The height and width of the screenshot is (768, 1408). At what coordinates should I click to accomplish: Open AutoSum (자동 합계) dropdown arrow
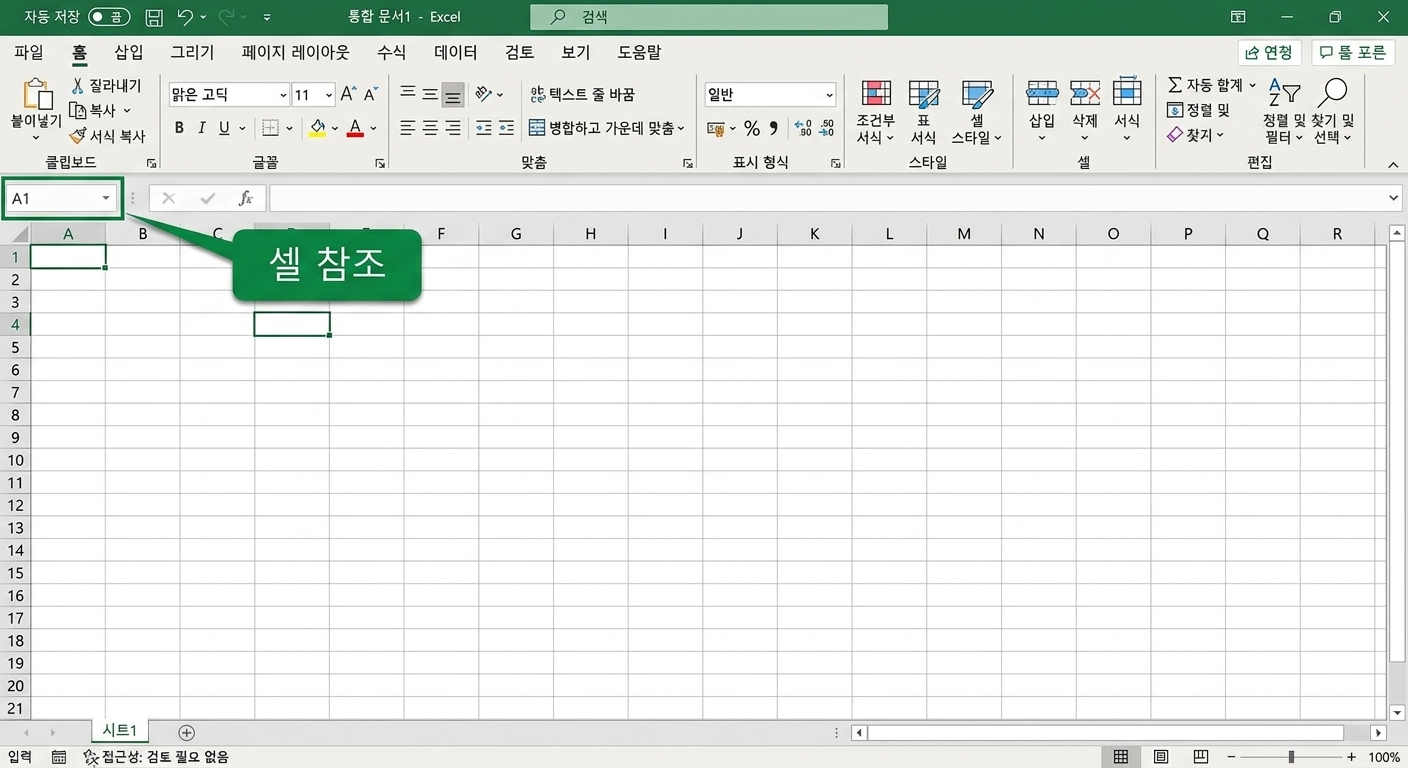click(x=1252, y=85)
